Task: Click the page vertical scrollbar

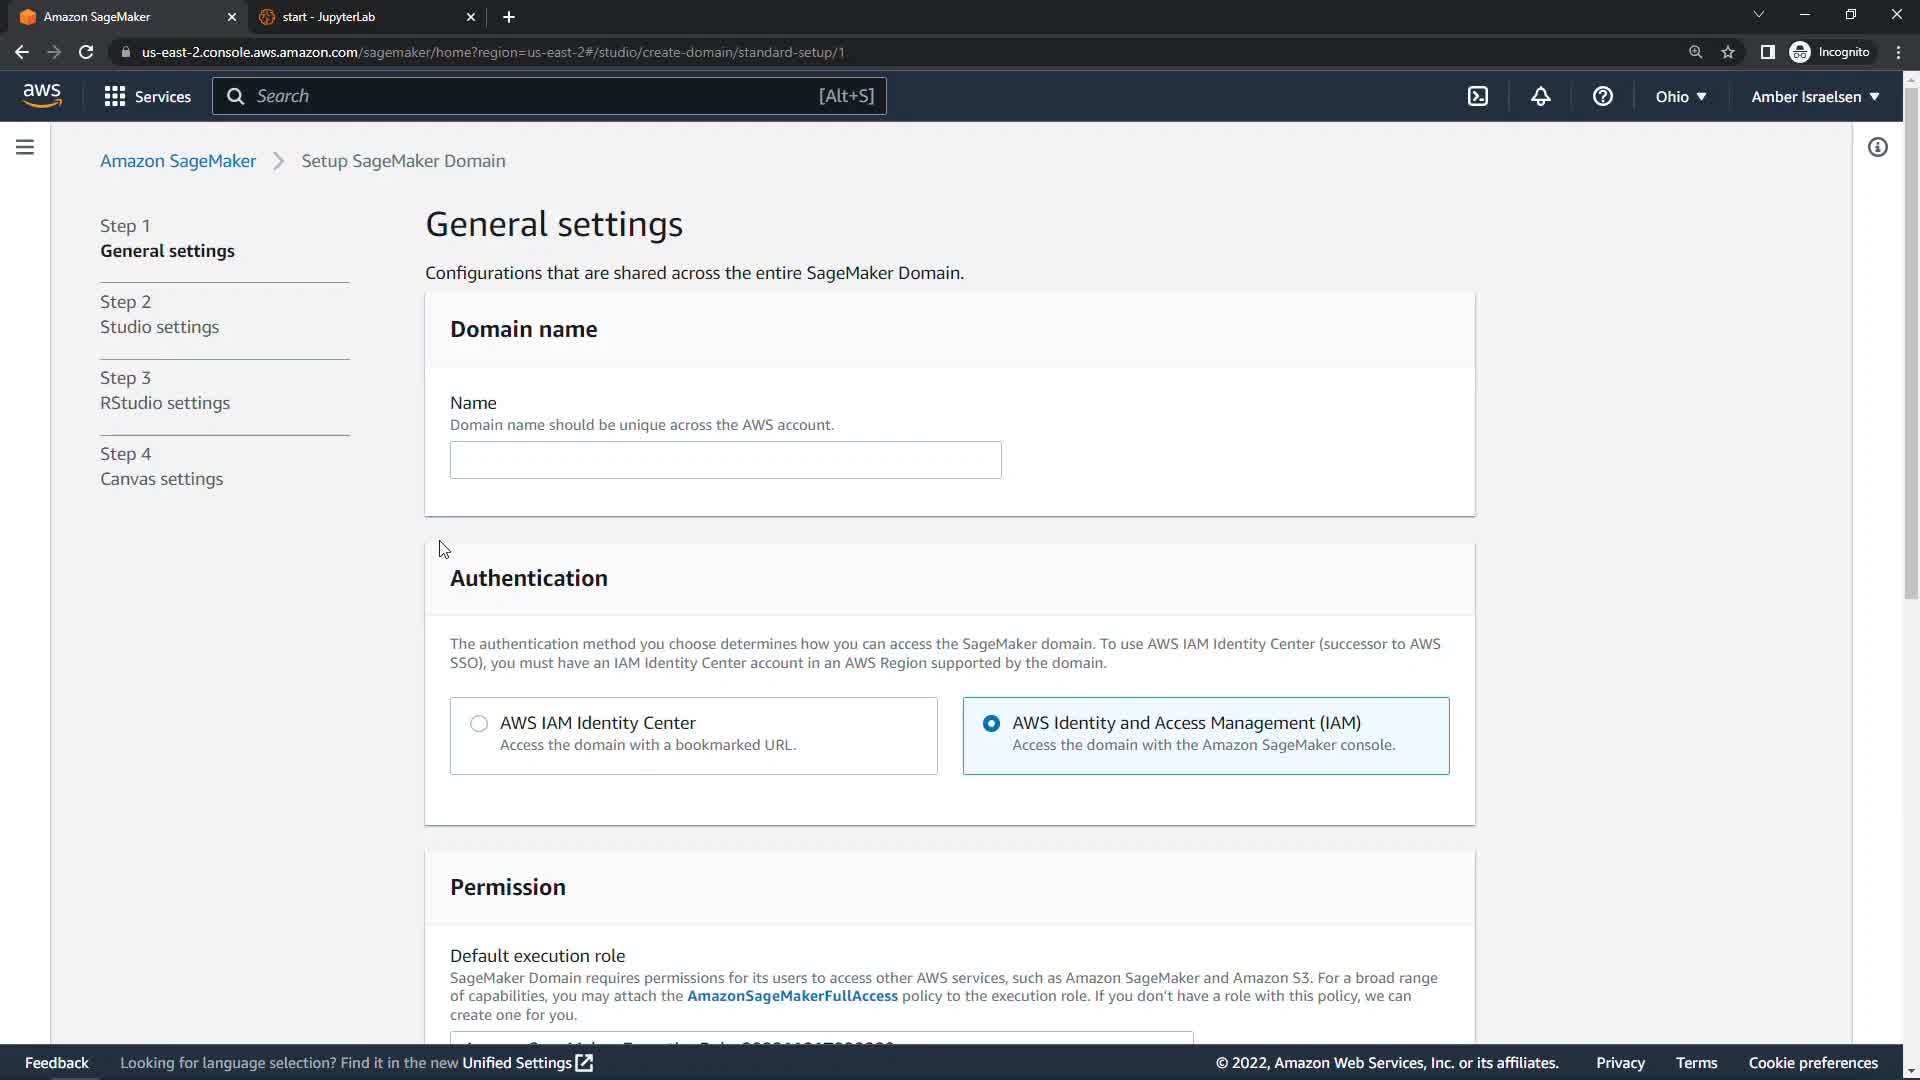Action: (1911, 340)
